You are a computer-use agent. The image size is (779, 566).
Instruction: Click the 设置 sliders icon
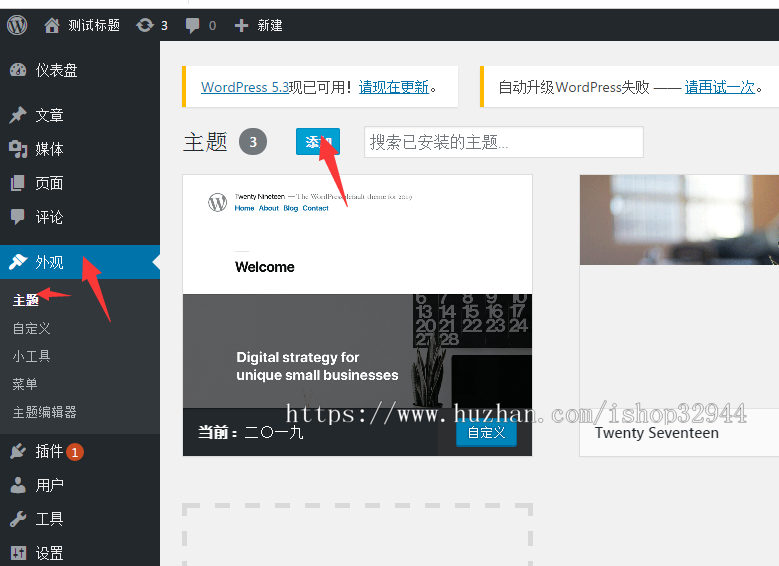(x=18, y=553)
